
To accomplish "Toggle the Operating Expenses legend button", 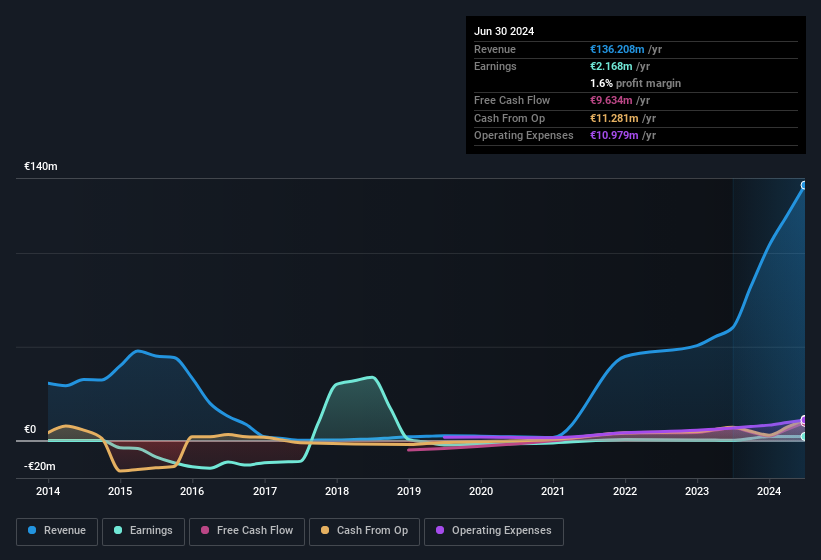I will 493,531.
